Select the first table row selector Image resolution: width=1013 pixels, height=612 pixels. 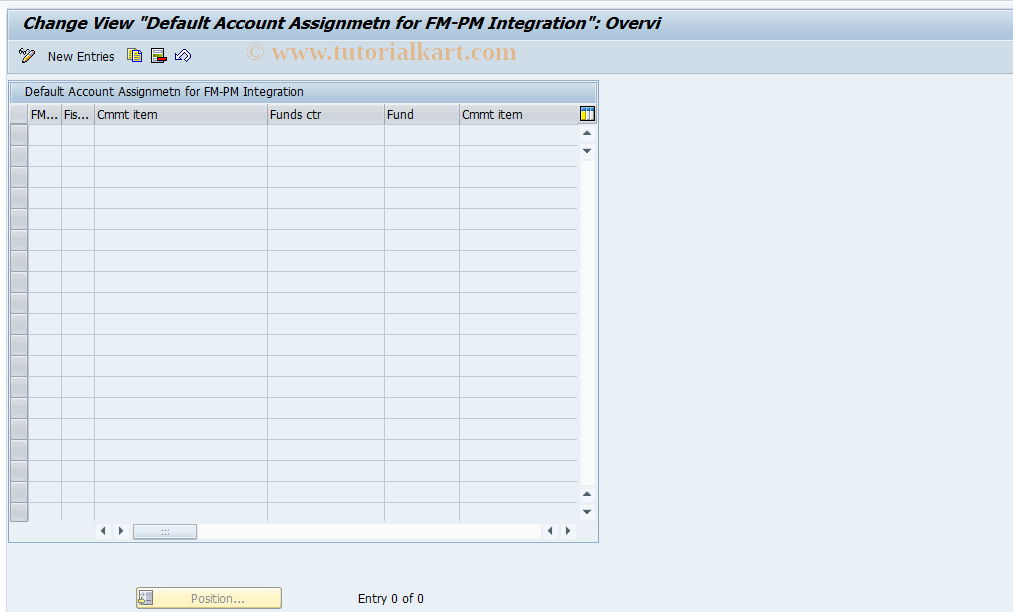click(19, 135)
